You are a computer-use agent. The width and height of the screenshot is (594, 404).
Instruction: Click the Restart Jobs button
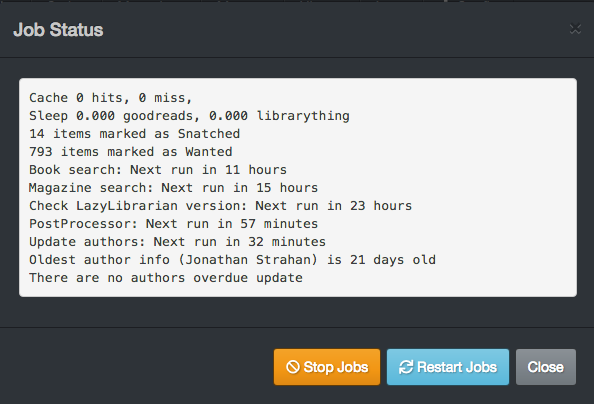447,367
